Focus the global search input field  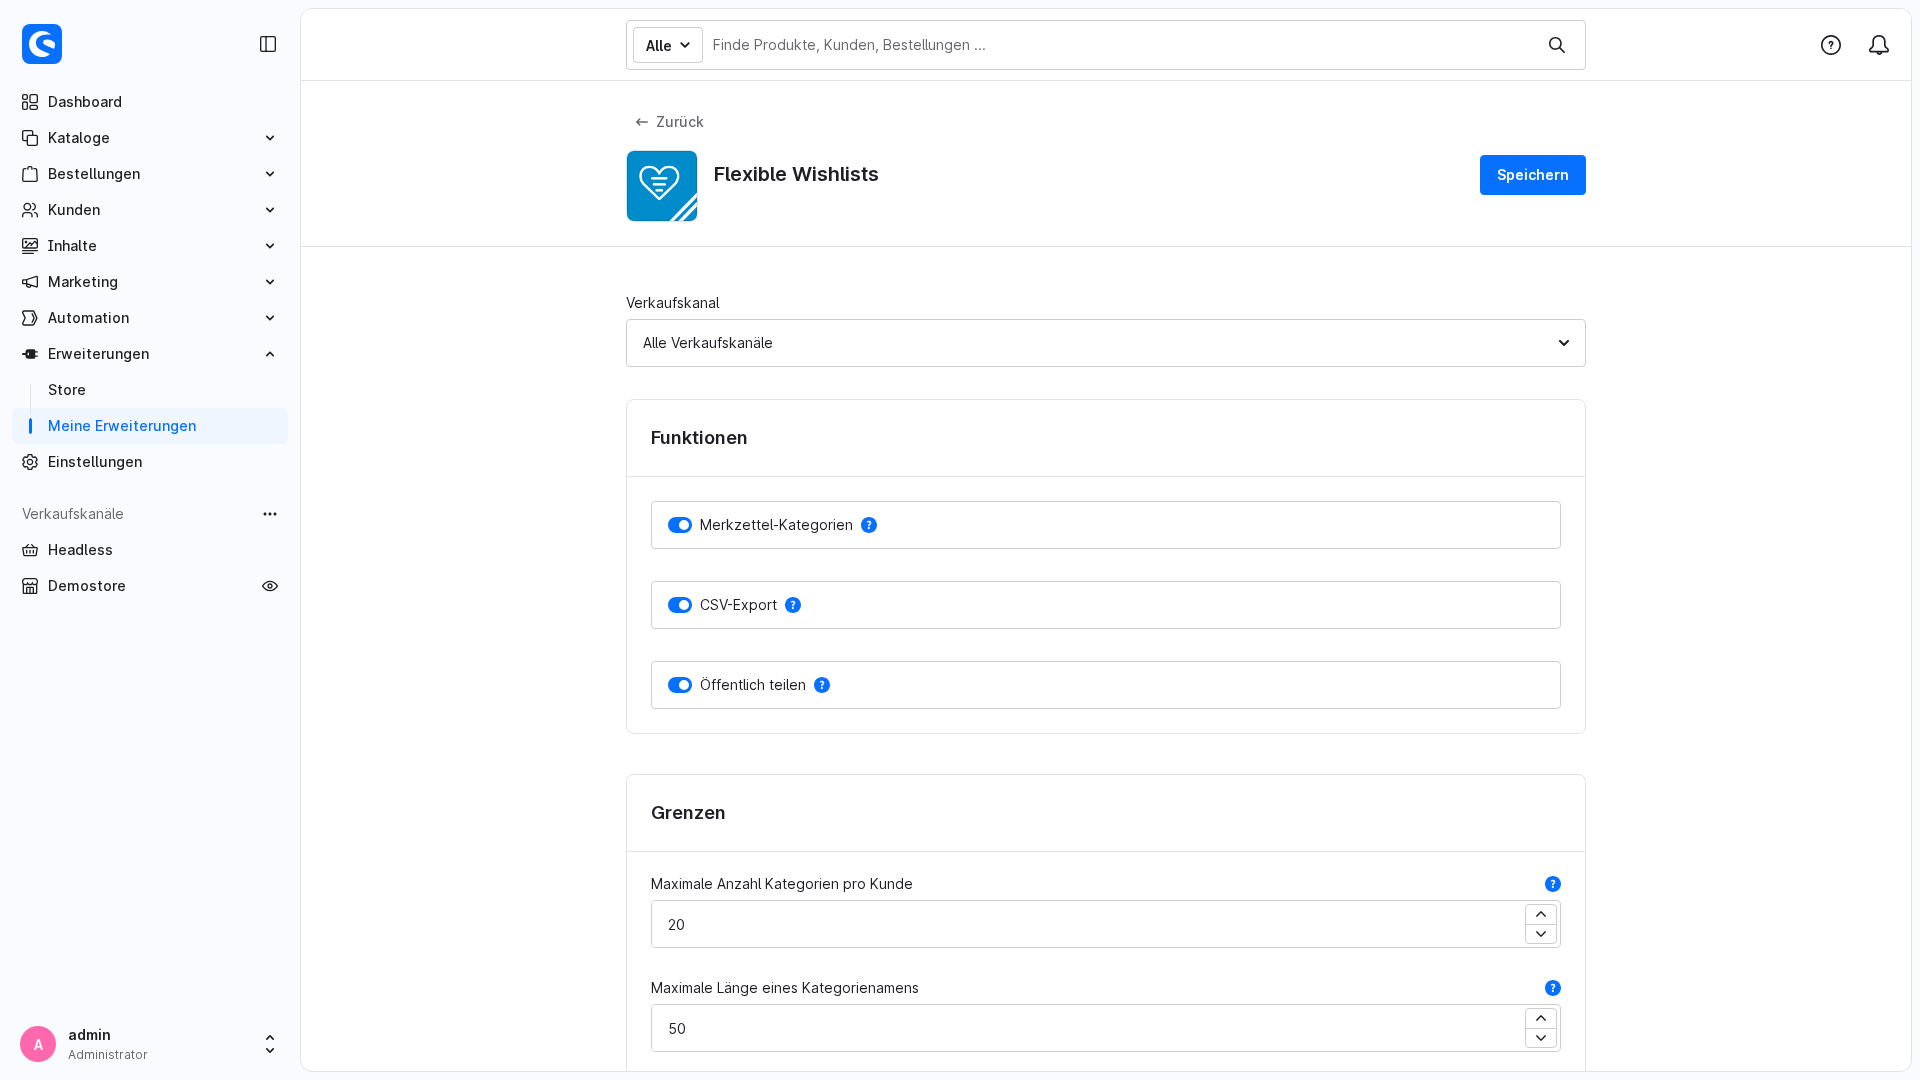(x=1120, y=45)
